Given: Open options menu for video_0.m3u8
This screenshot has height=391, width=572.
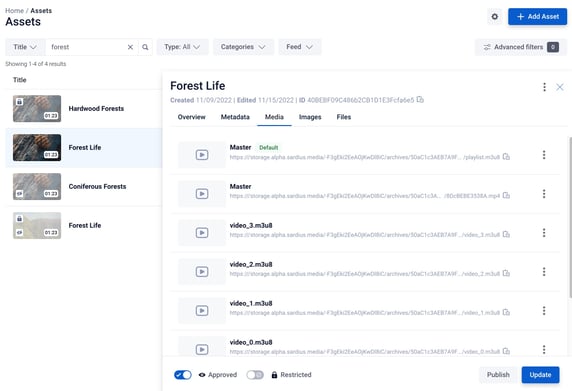Looking at the screenshot, I should pos(544,349).
